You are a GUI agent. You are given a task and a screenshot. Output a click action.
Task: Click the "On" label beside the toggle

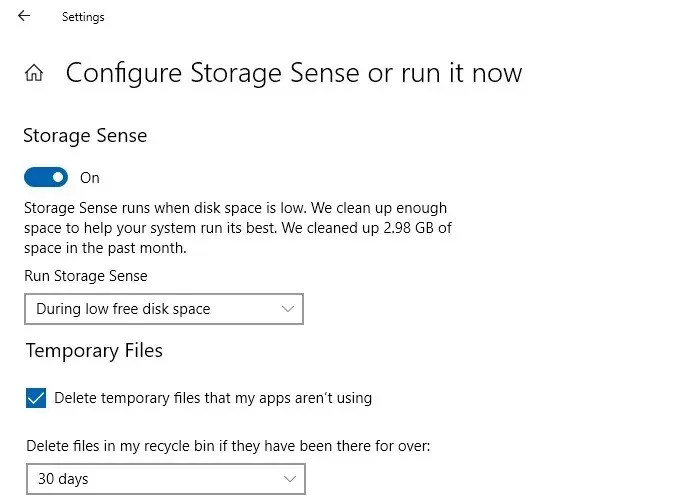[90, 178]
